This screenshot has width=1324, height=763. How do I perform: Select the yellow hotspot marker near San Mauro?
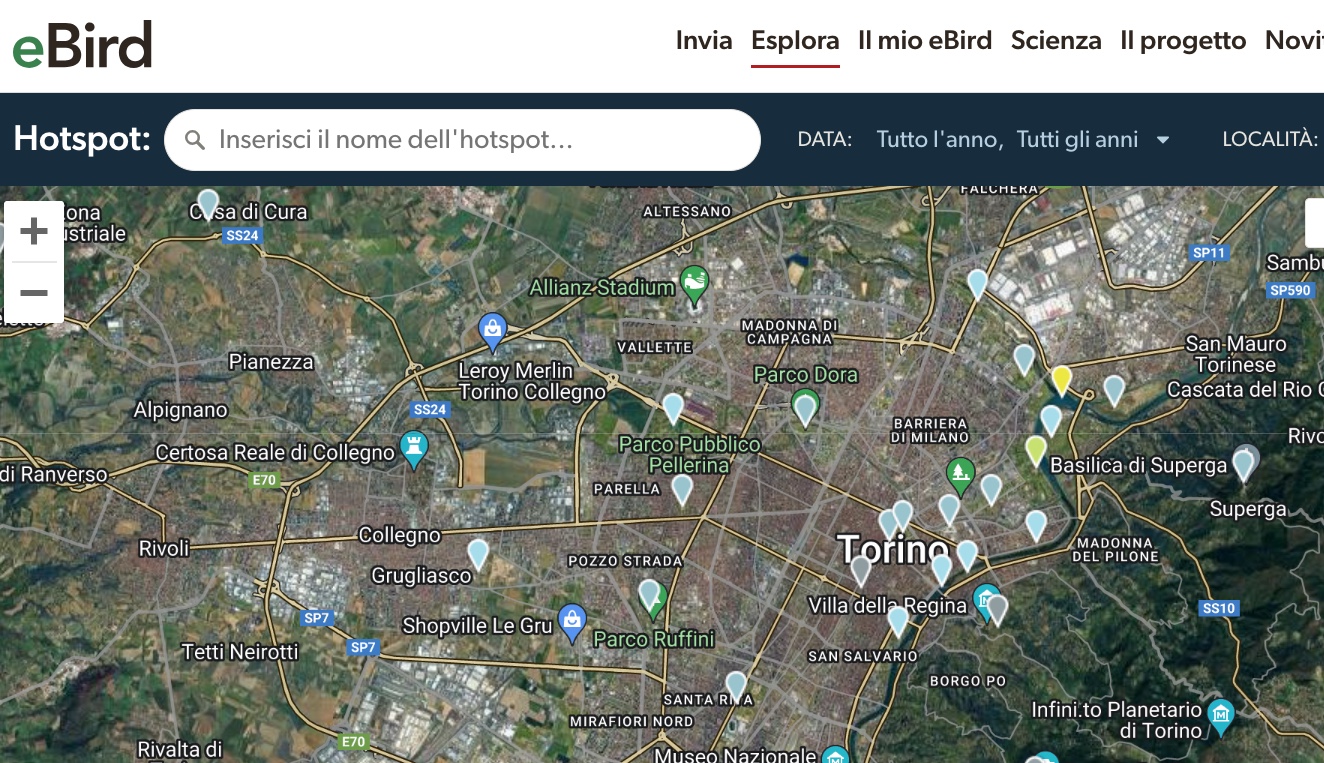[1062, 380]
